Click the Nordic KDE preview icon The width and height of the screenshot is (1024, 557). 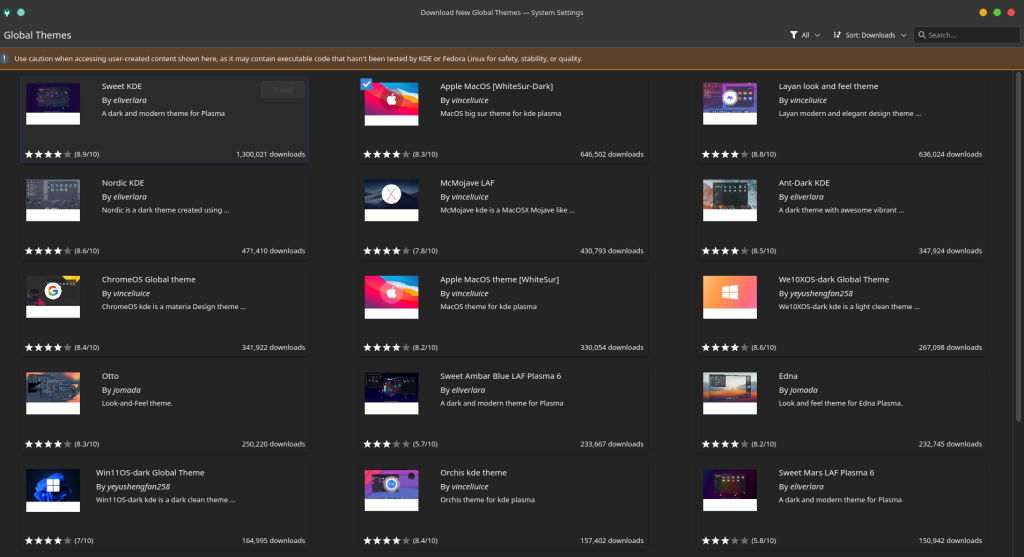(53, 199)
